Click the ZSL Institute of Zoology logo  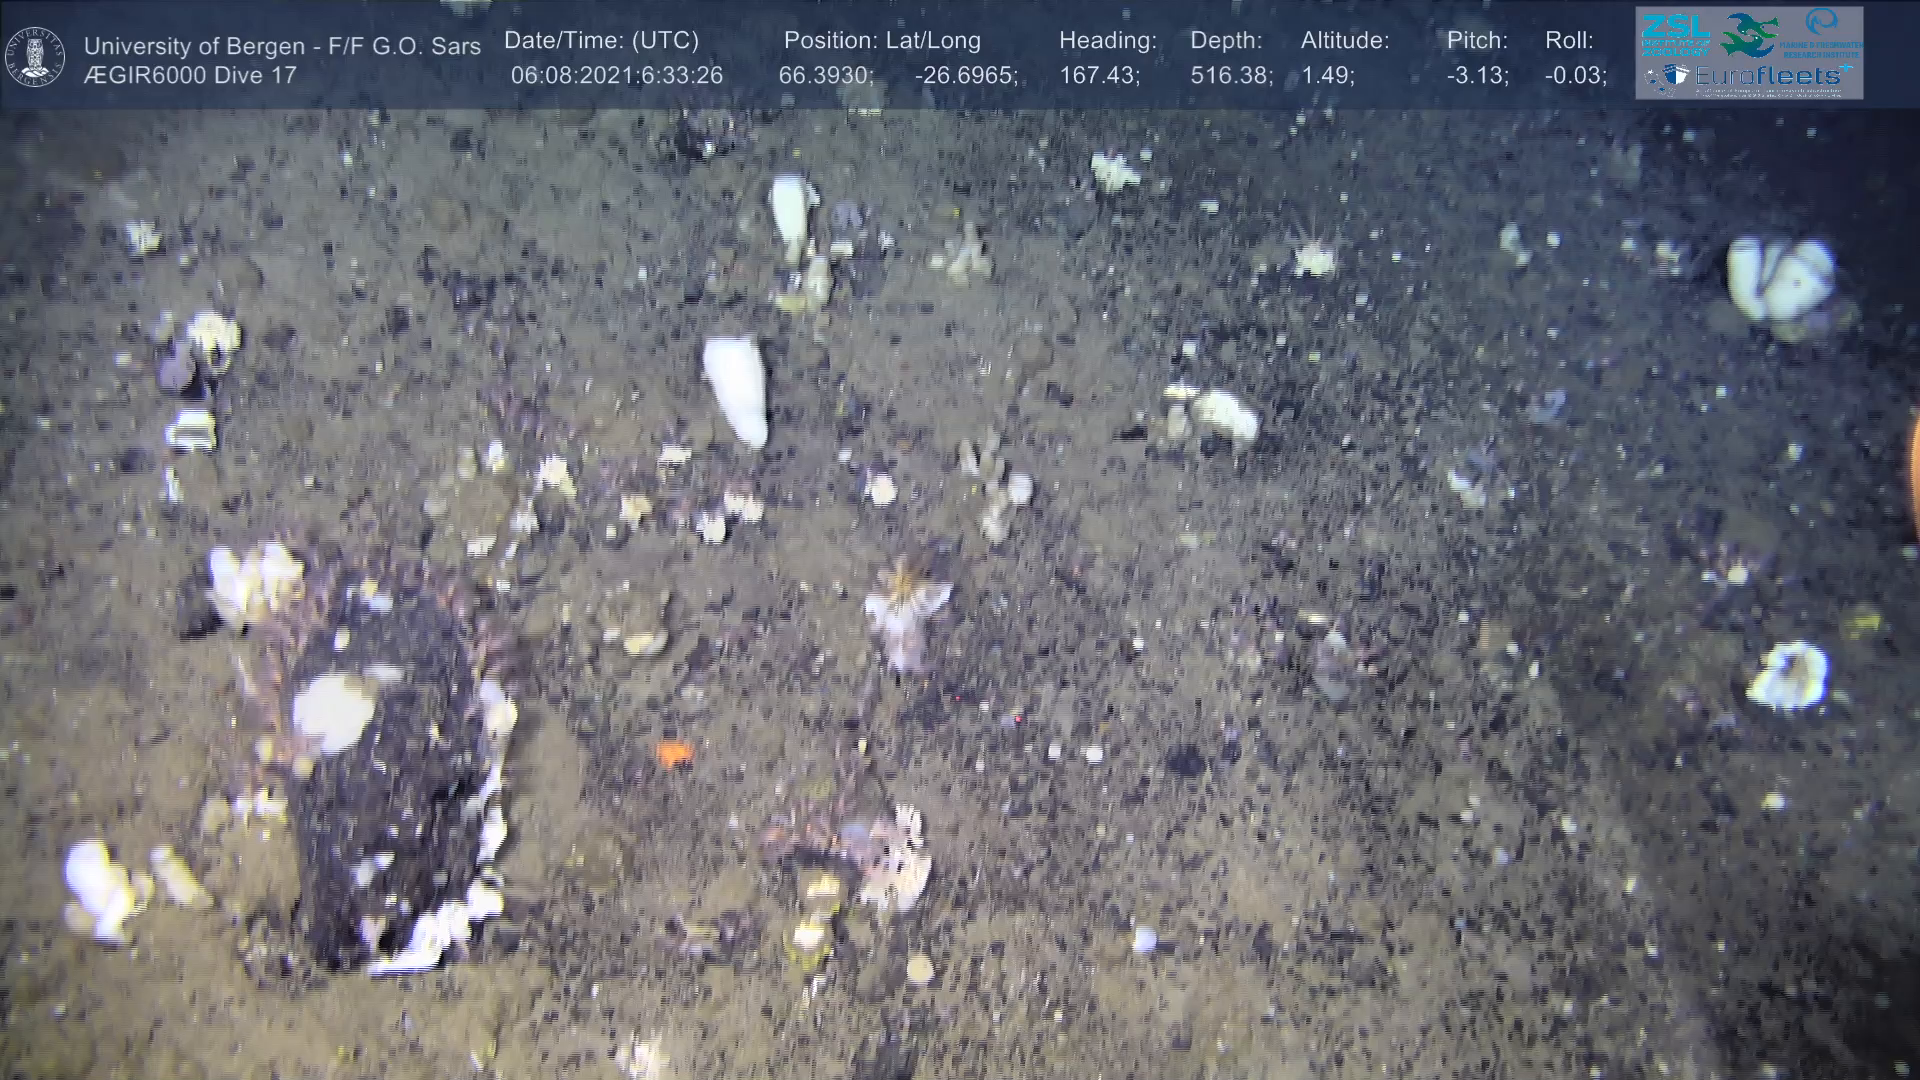(x=1675, y=34)
